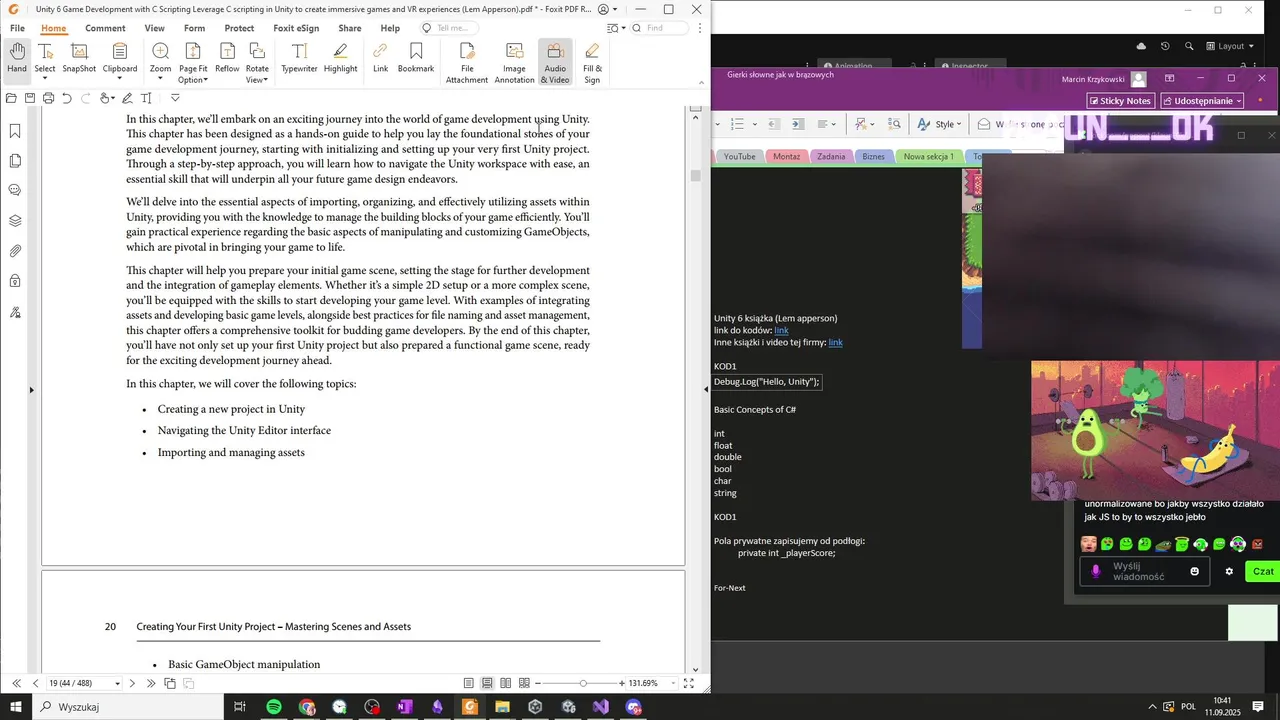Open Fill & Sign tool
The width and height of the screenshot is (1280, 720).
[x=592, y=63]
